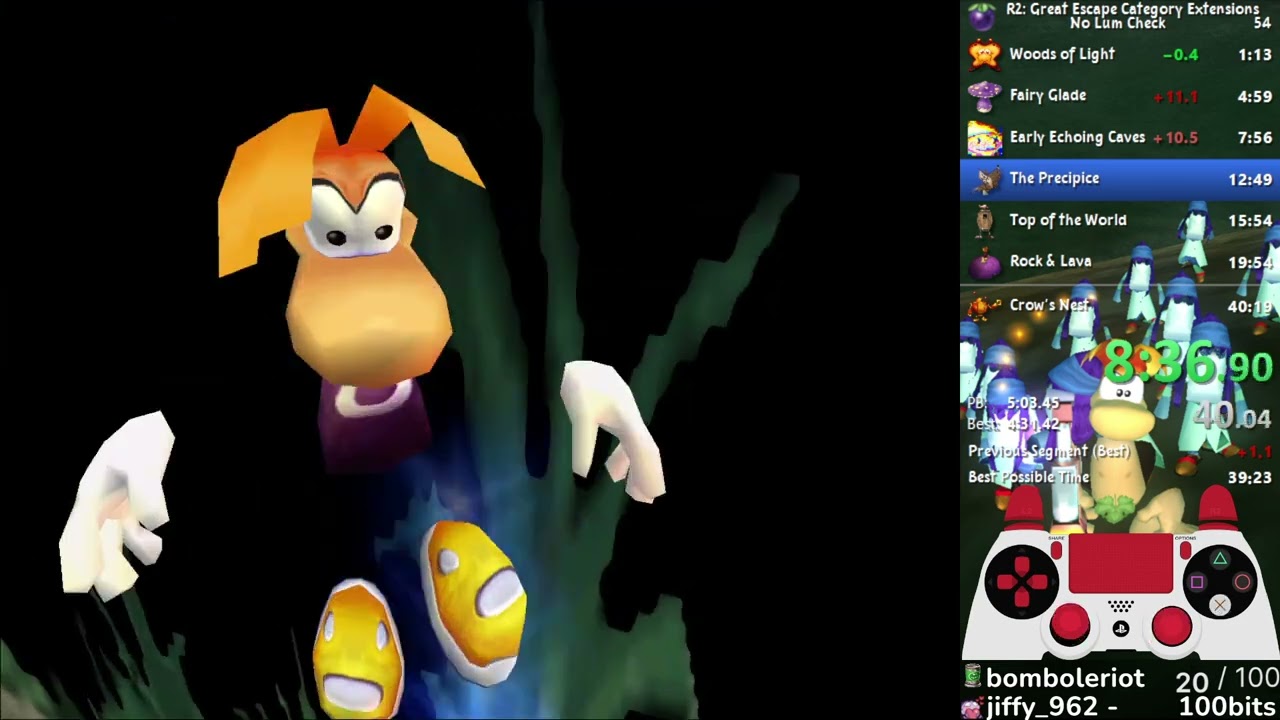Image resolution: width=1280 pixels, height=720 pixels.
Task: Click the '39:23' best possible time value
Action: [x=1250, y=478]
